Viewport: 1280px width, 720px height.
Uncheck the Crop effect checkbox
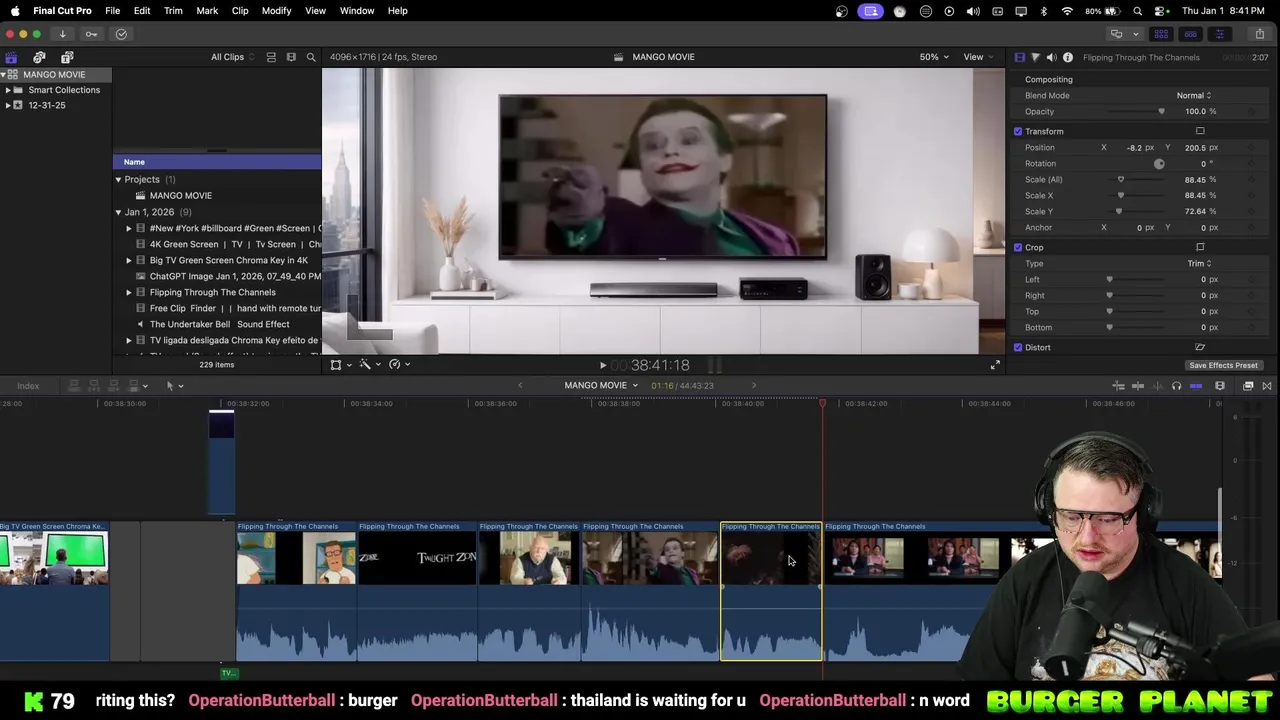1018,247
